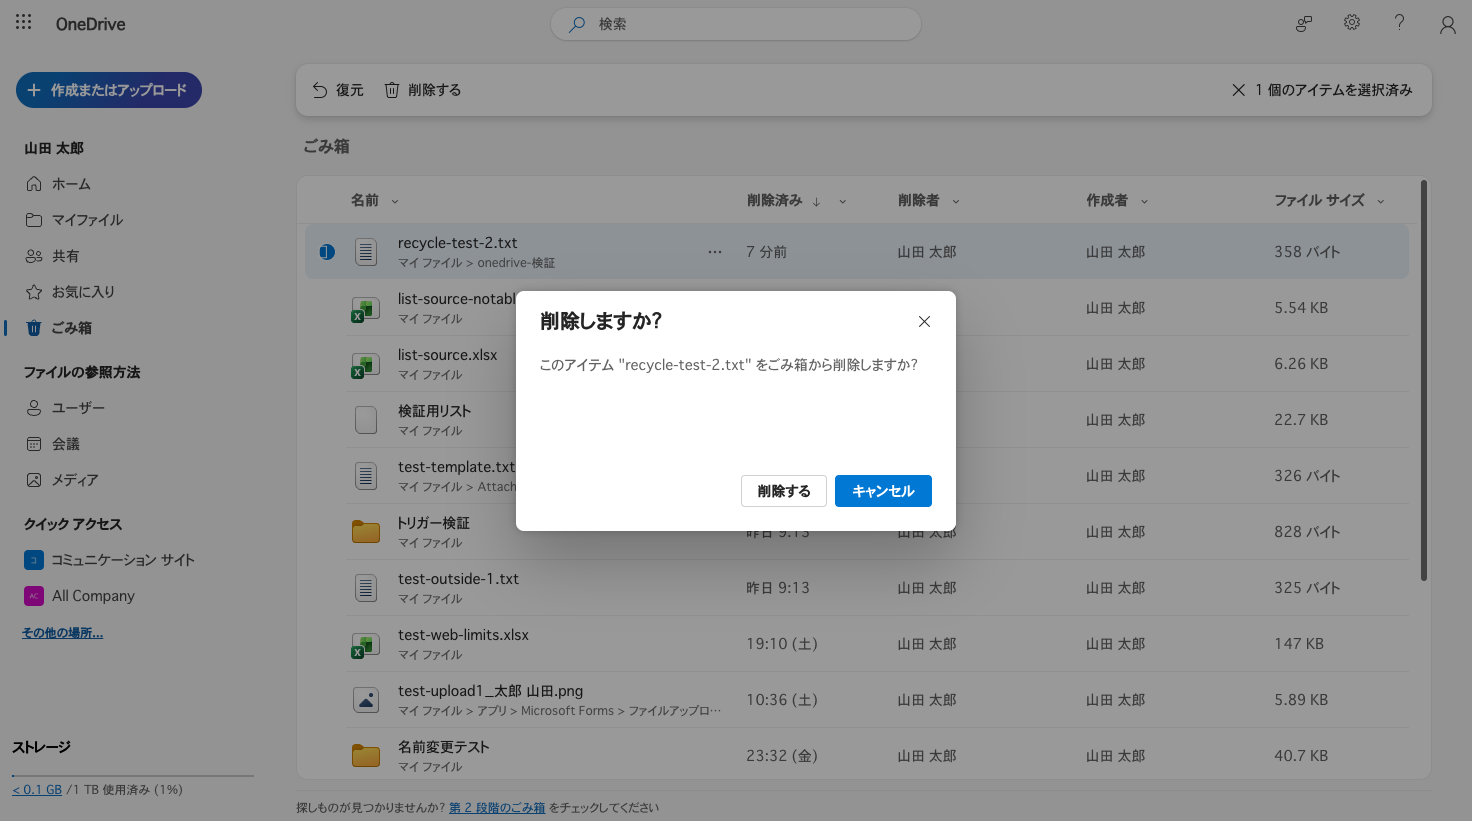The height and width of the screenshot is (821, 1472).
Task: Click the restore (復元) arrow icon
Action: click(320, 90)
